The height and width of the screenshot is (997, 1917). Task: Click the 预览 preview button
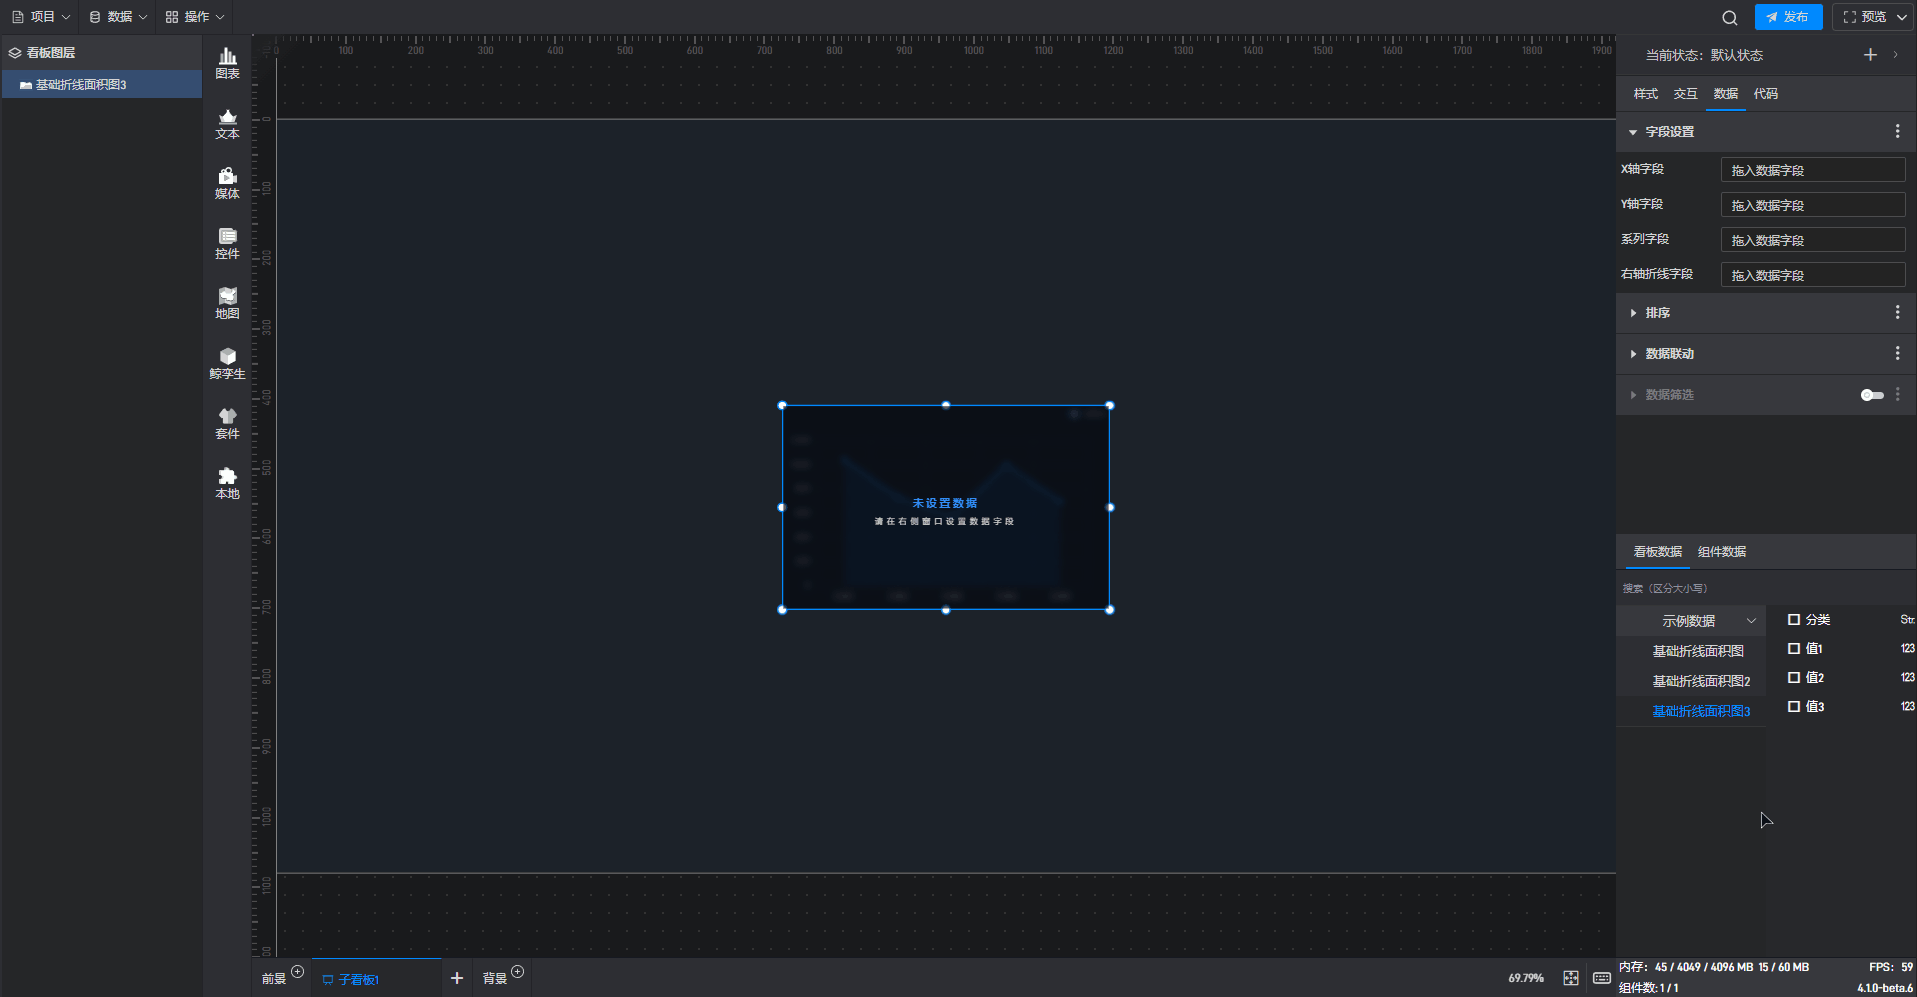point(1863,17)
